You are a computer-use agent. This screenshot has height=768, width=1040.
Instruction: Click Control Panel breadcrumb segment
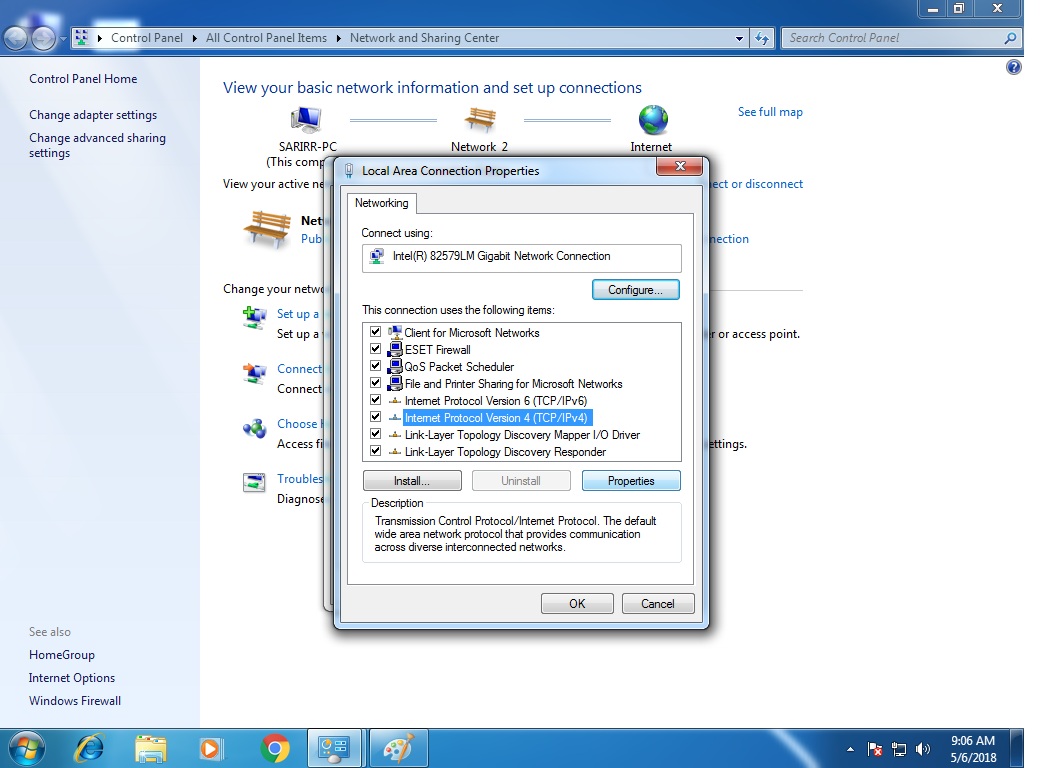pyautogui.click(x=147, y=38)
